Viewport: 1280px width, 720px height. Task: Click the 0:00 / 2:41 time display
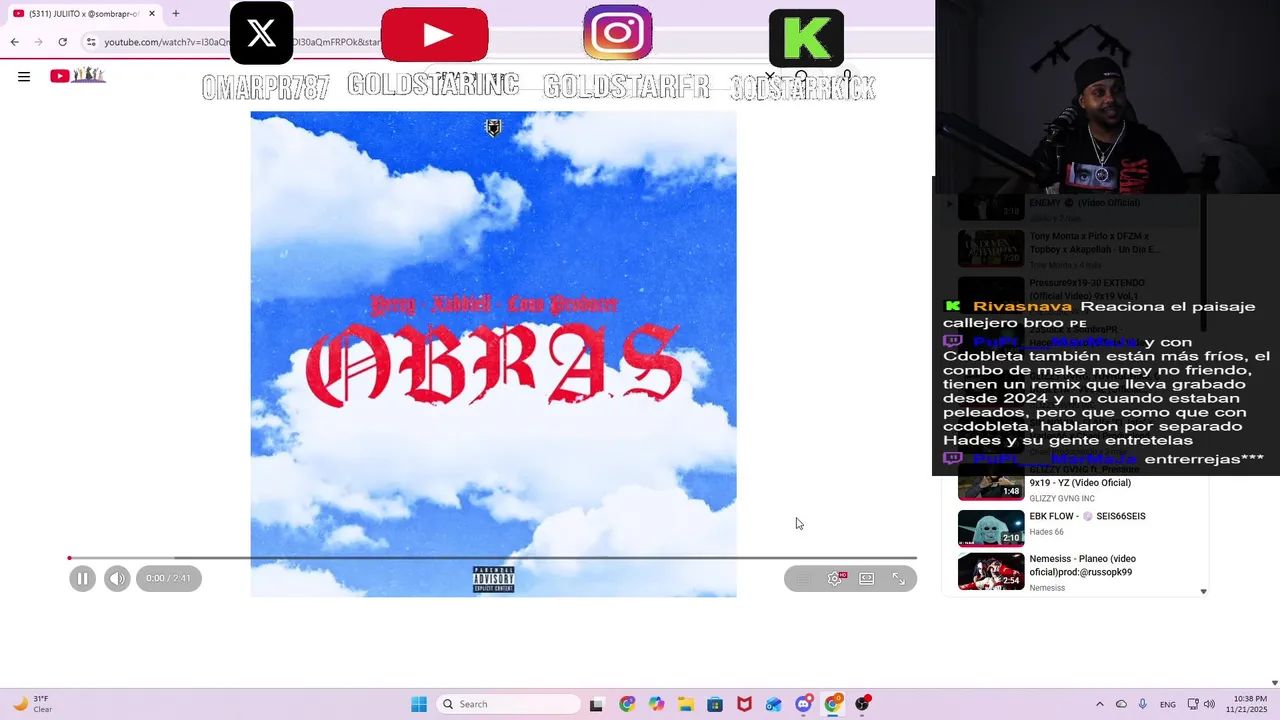point(169,578)
